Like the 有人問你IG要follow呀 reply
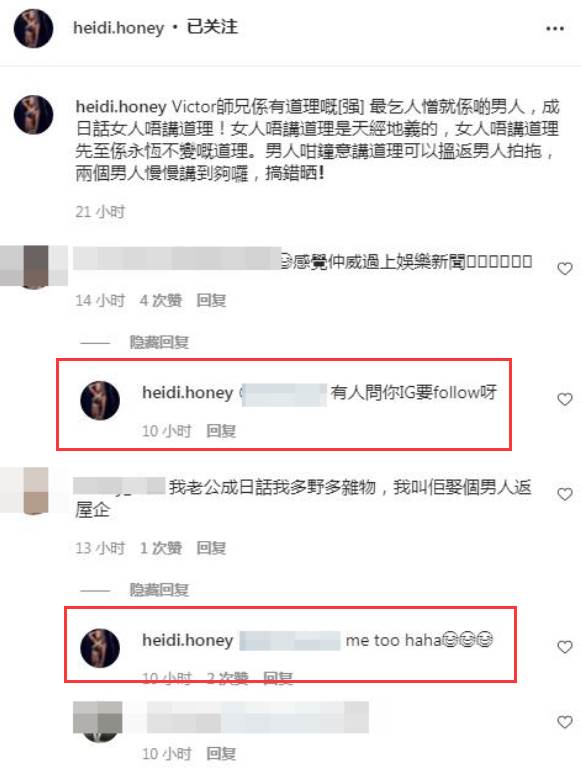Screen dimensions: 581x783 [x=565, y=399]
